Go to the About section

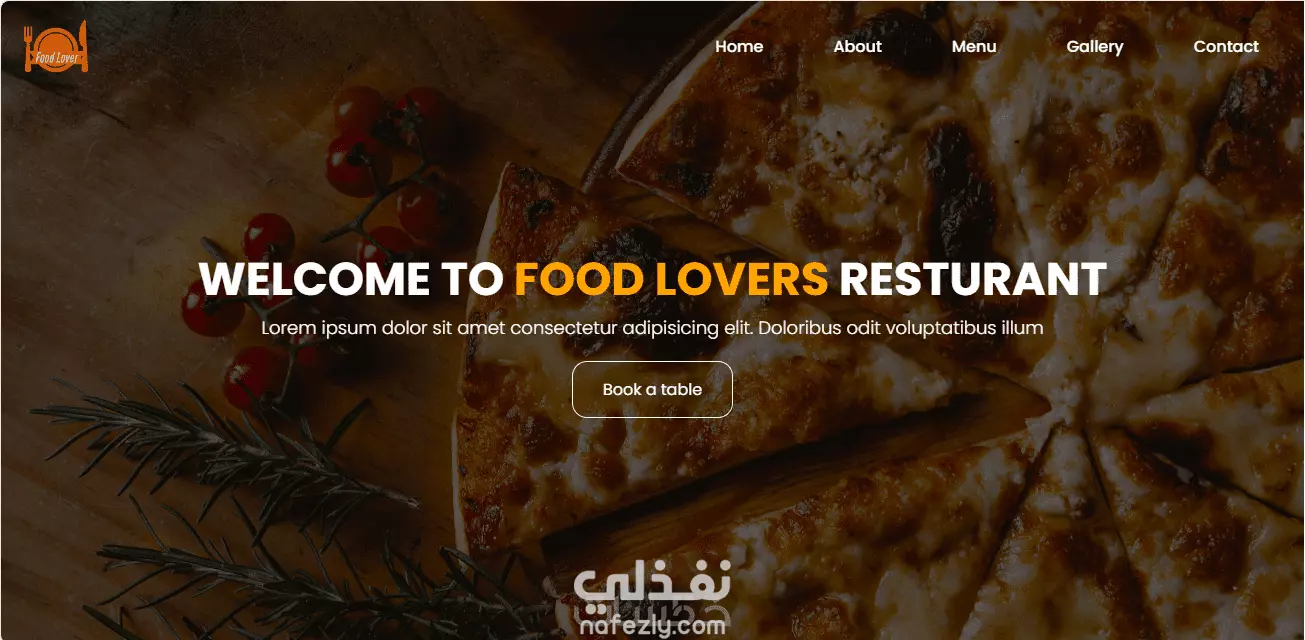pos(858,46)
